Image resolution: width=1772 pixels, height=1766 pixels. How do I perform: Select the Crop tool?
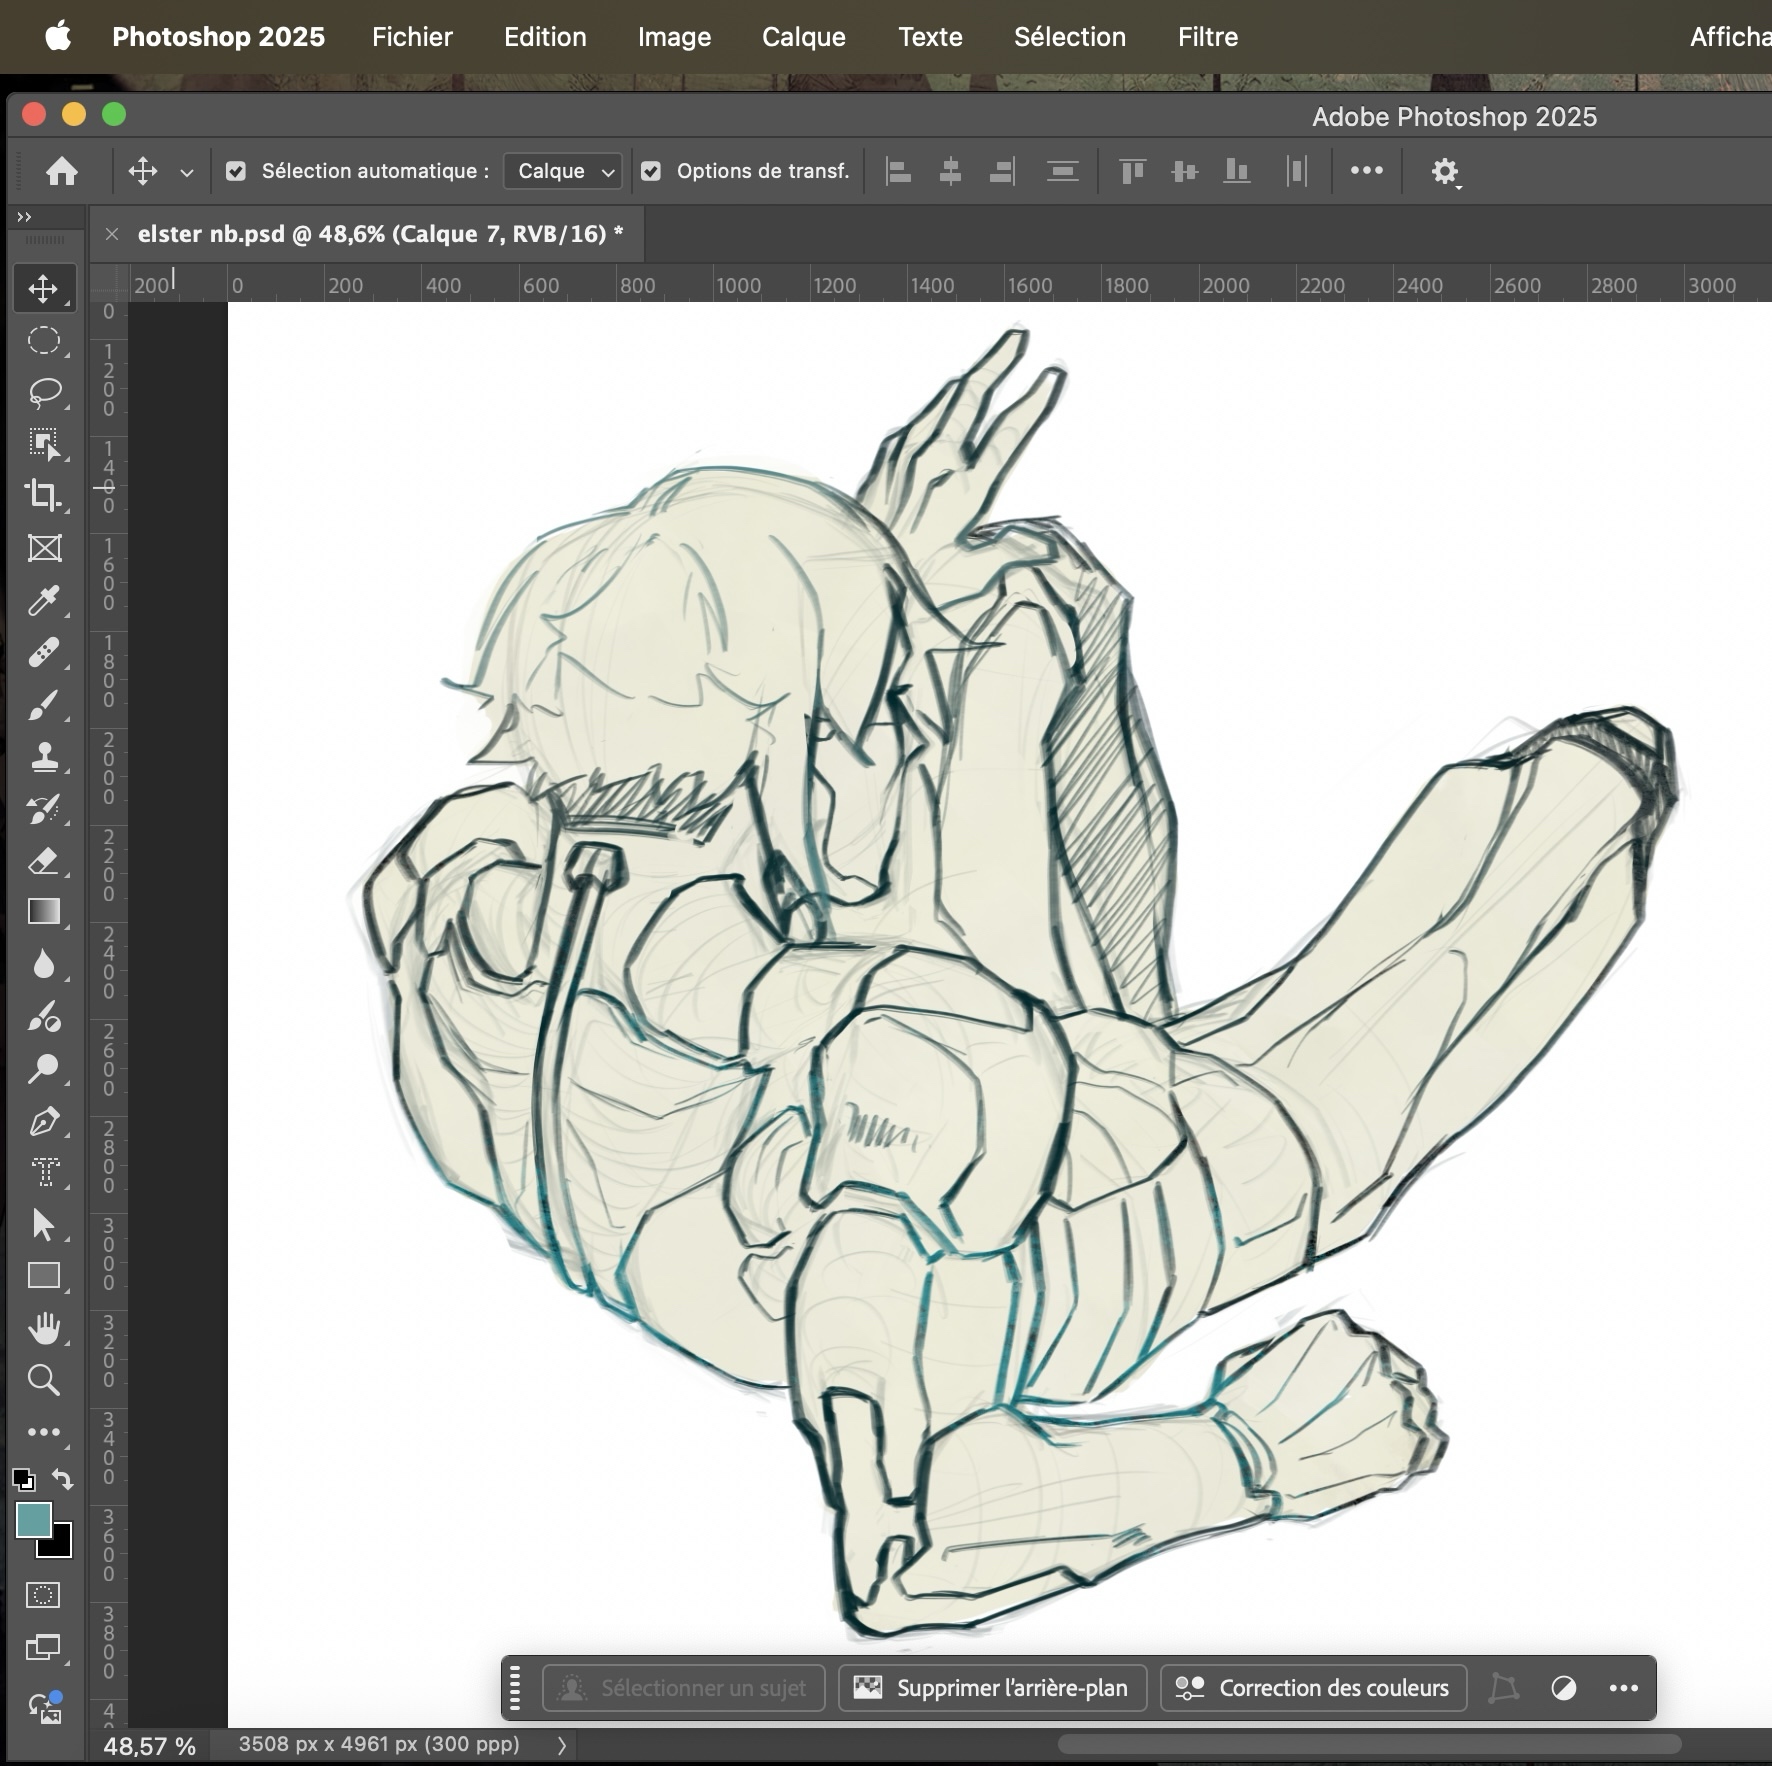pyautogui.click(x=44, y=495)
